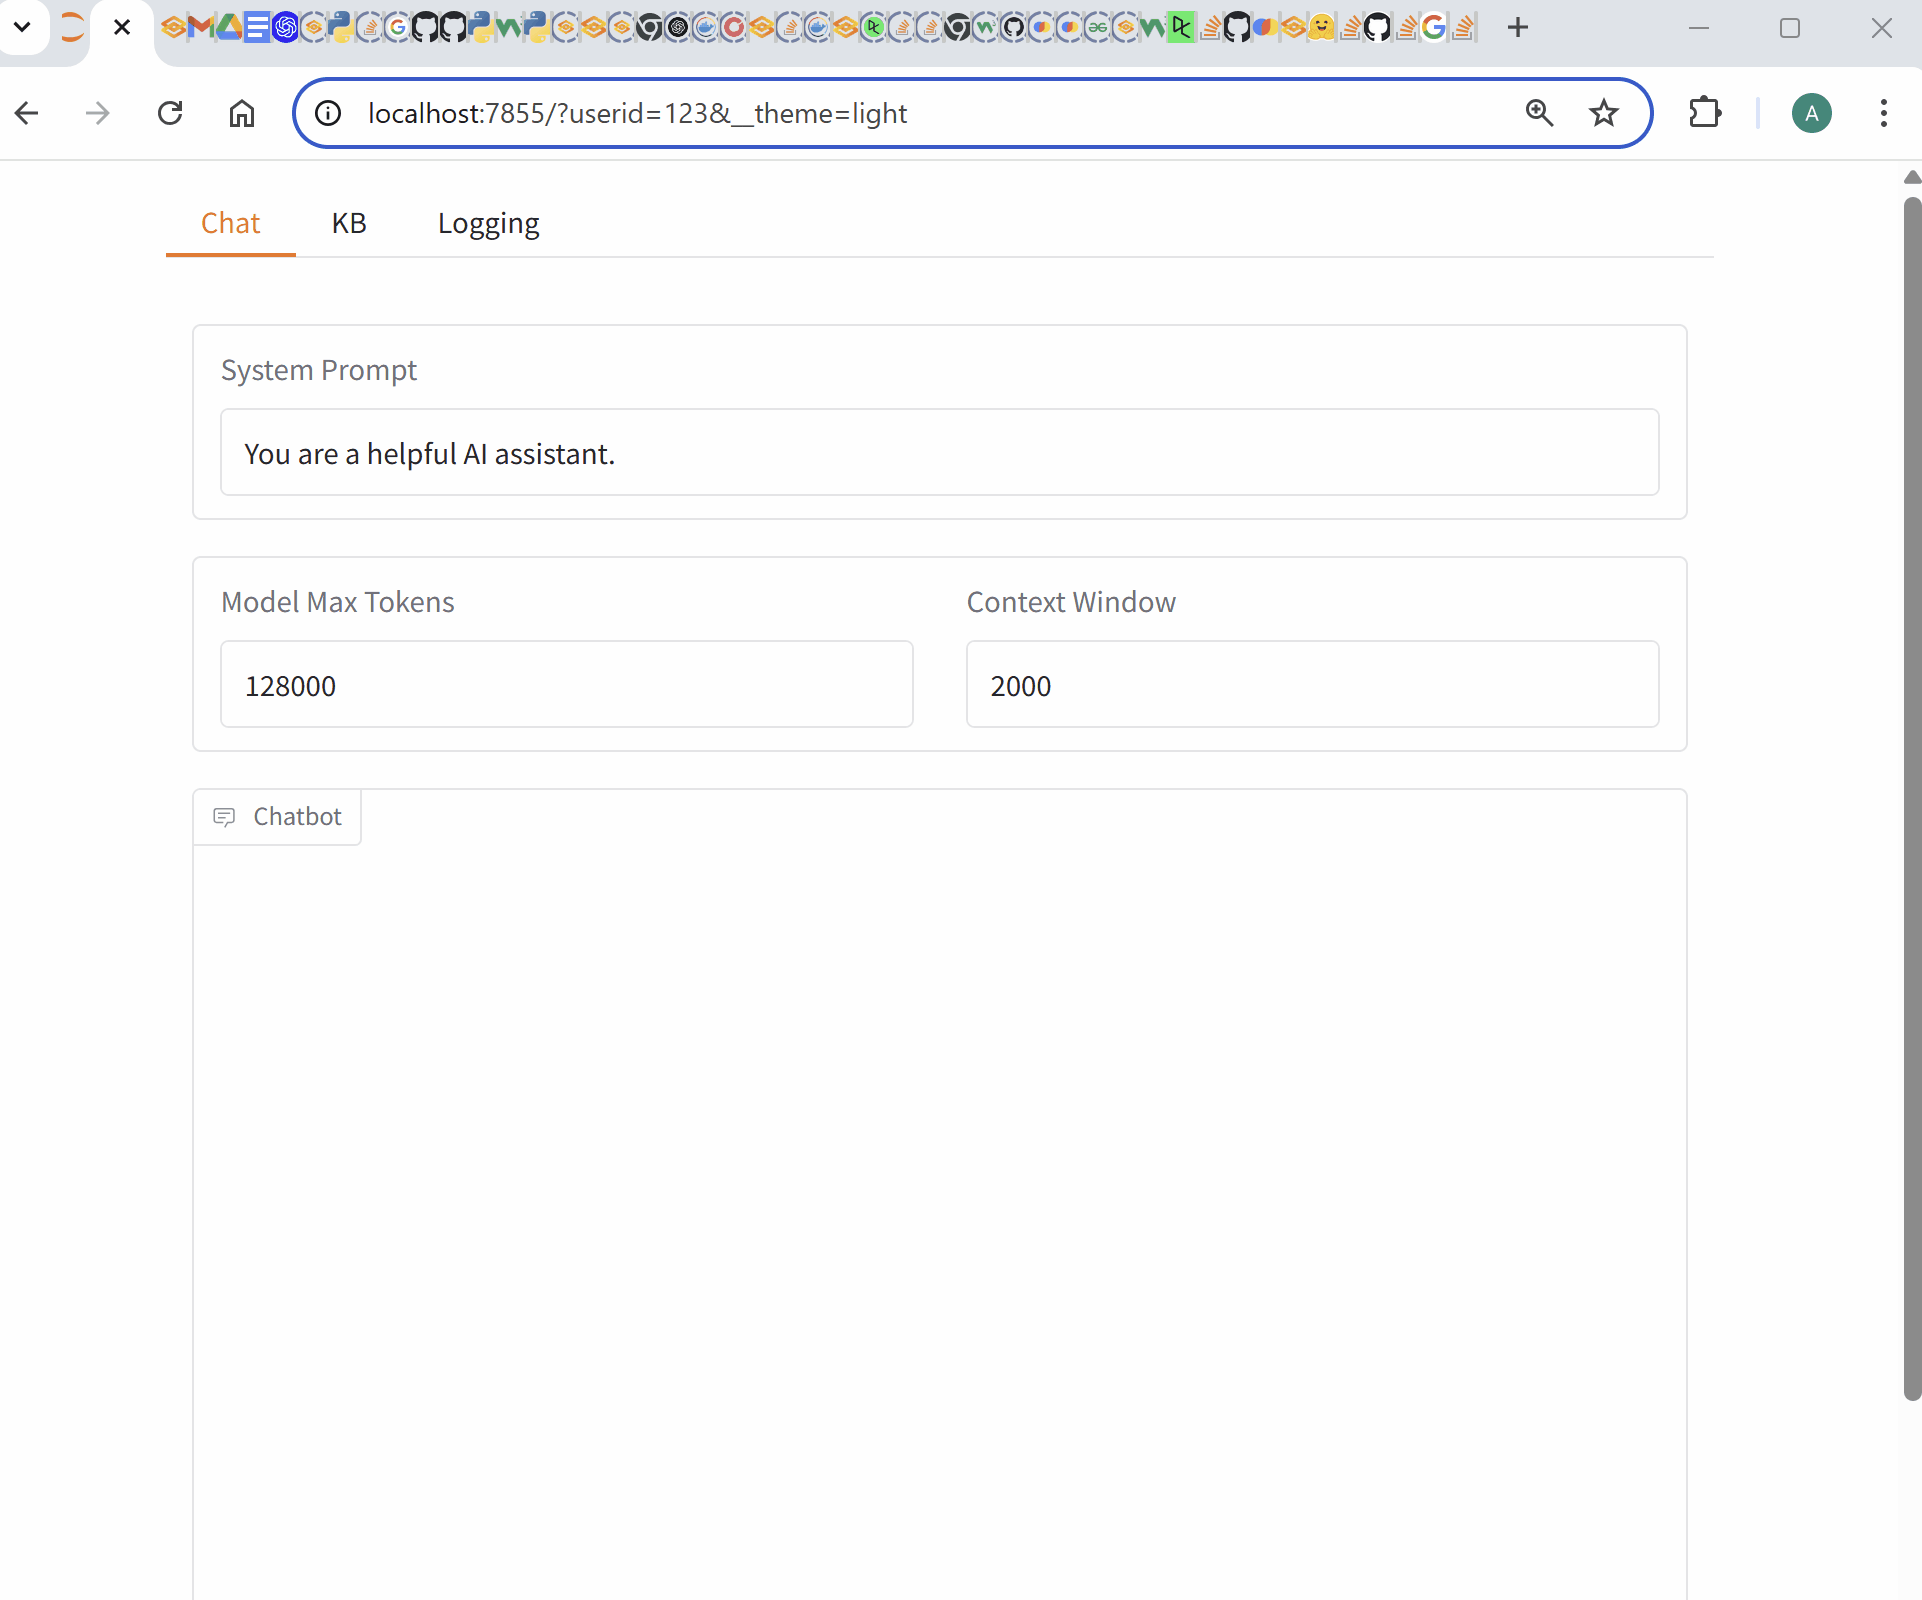Bookmark this page with the star
Screen dimensions: 1922x1600
point(1604,113)
